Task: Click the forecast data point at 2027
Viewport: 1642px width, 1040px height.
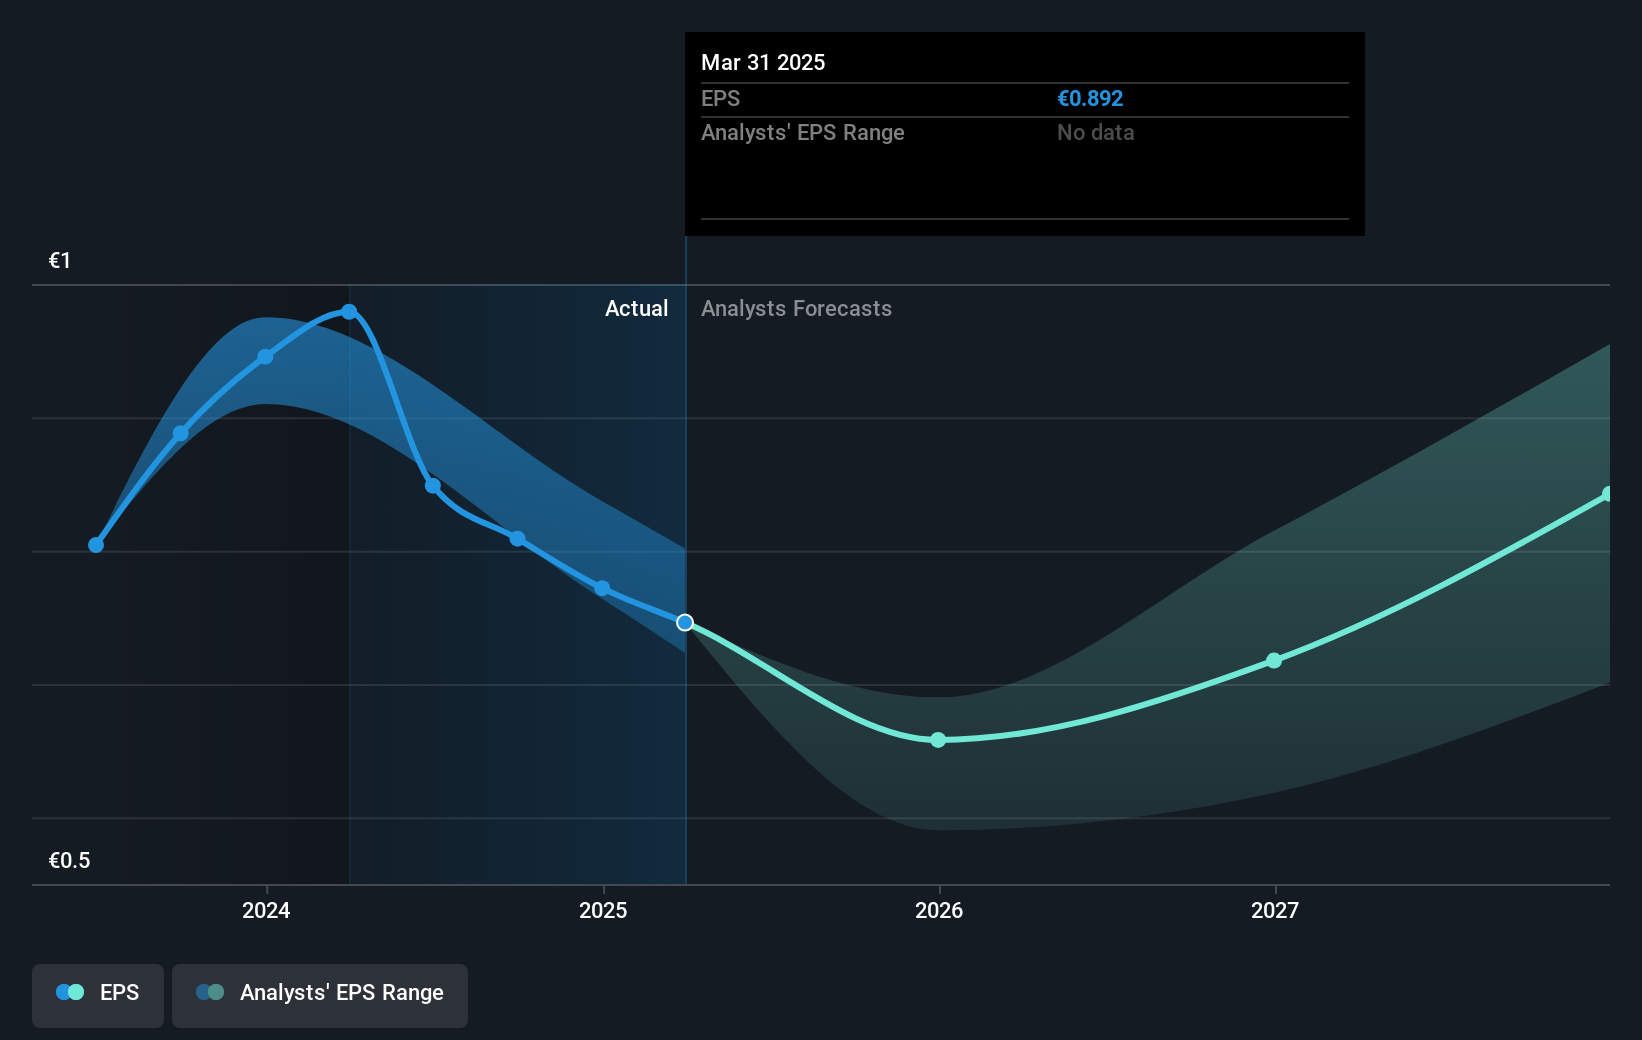Action: coord(1274,661)
